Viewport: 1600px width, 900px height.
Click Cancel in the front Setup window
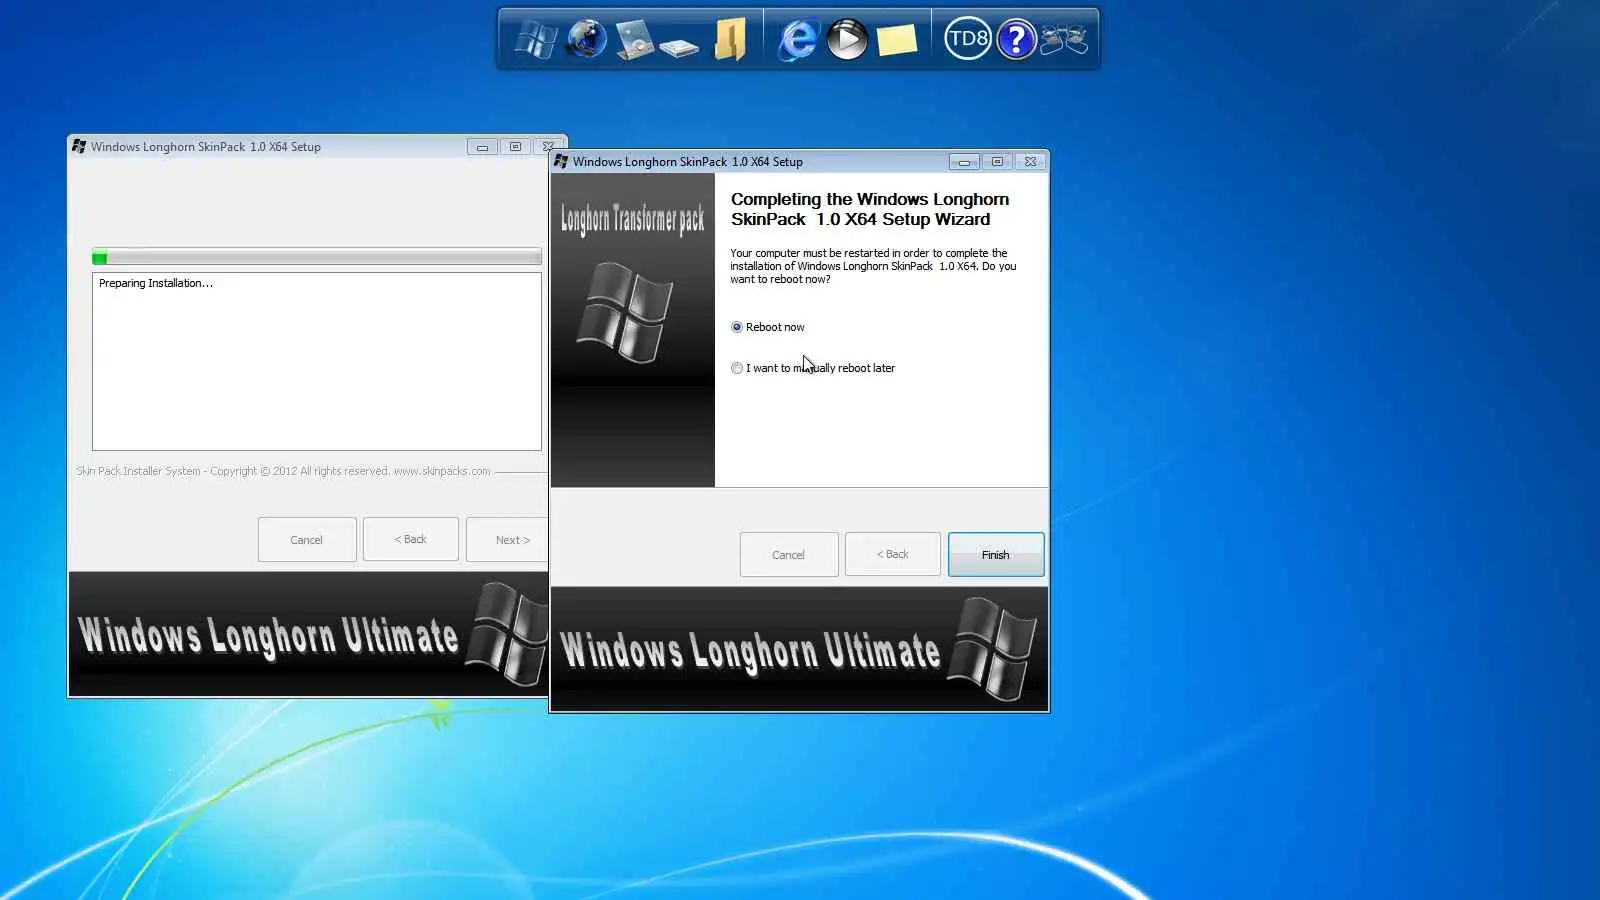[788, 555]
